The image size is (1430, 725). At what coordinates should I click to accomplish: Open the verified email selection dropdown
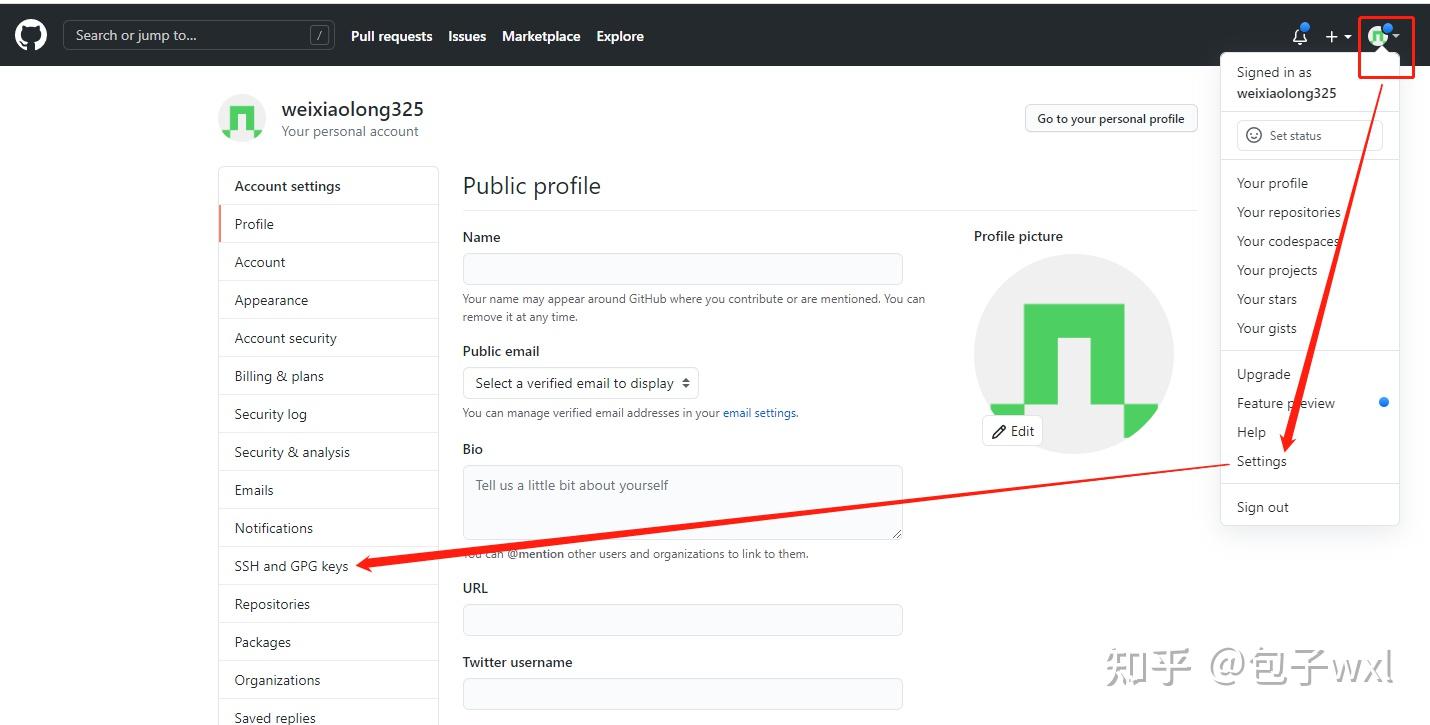(x=580, y=383)
